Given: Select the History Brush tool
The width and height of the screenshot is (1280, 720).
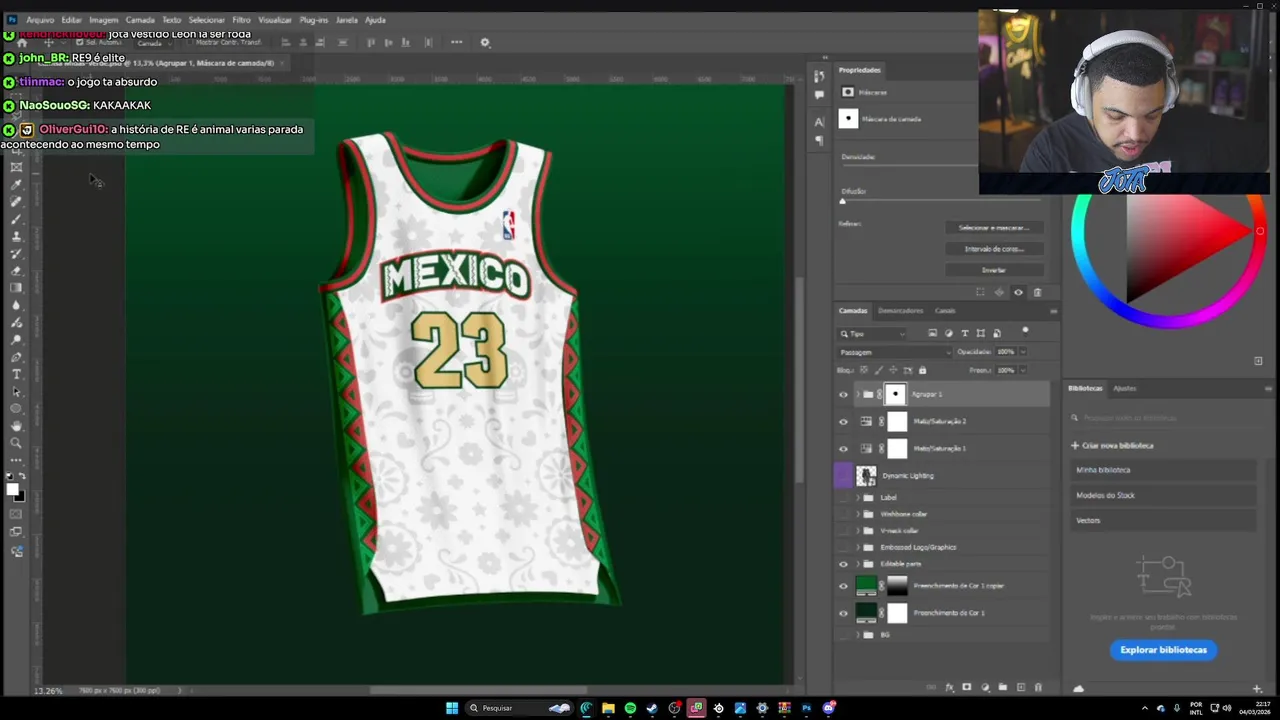Looking at the screenshot, I should tap(16, 253).
